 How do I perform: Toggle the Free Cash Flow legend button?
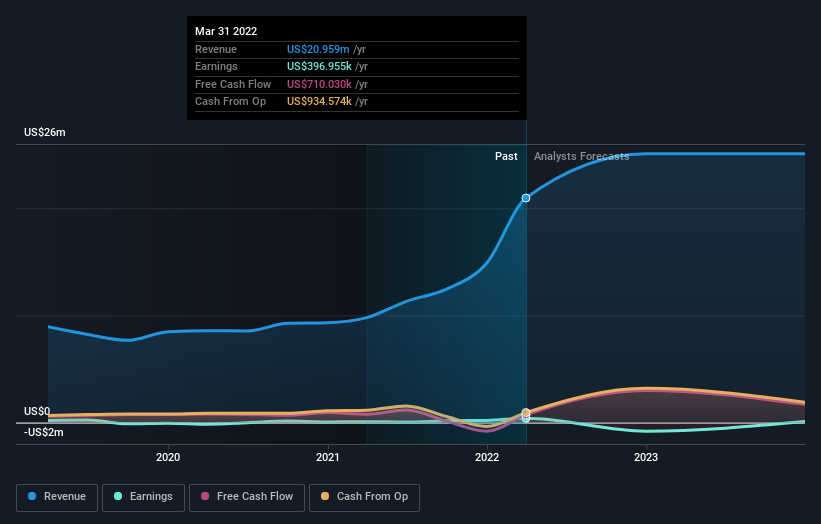coord(247,497)
